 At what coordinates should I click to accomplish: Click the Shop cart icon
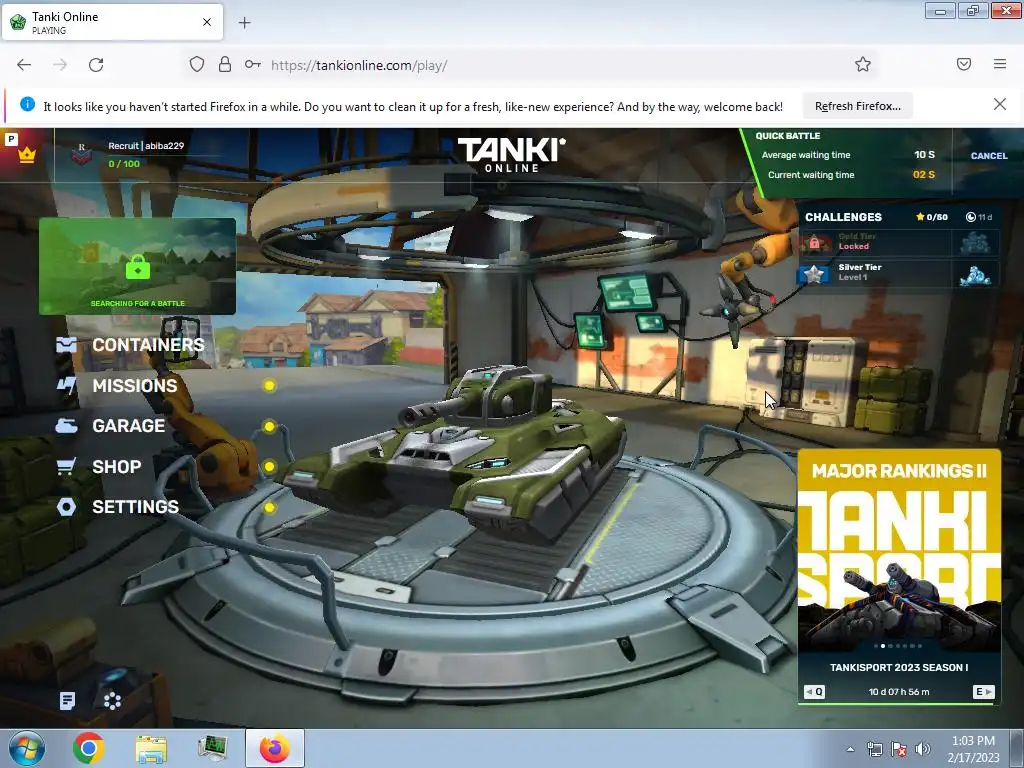pyautogui.click(x=67, y=466)
